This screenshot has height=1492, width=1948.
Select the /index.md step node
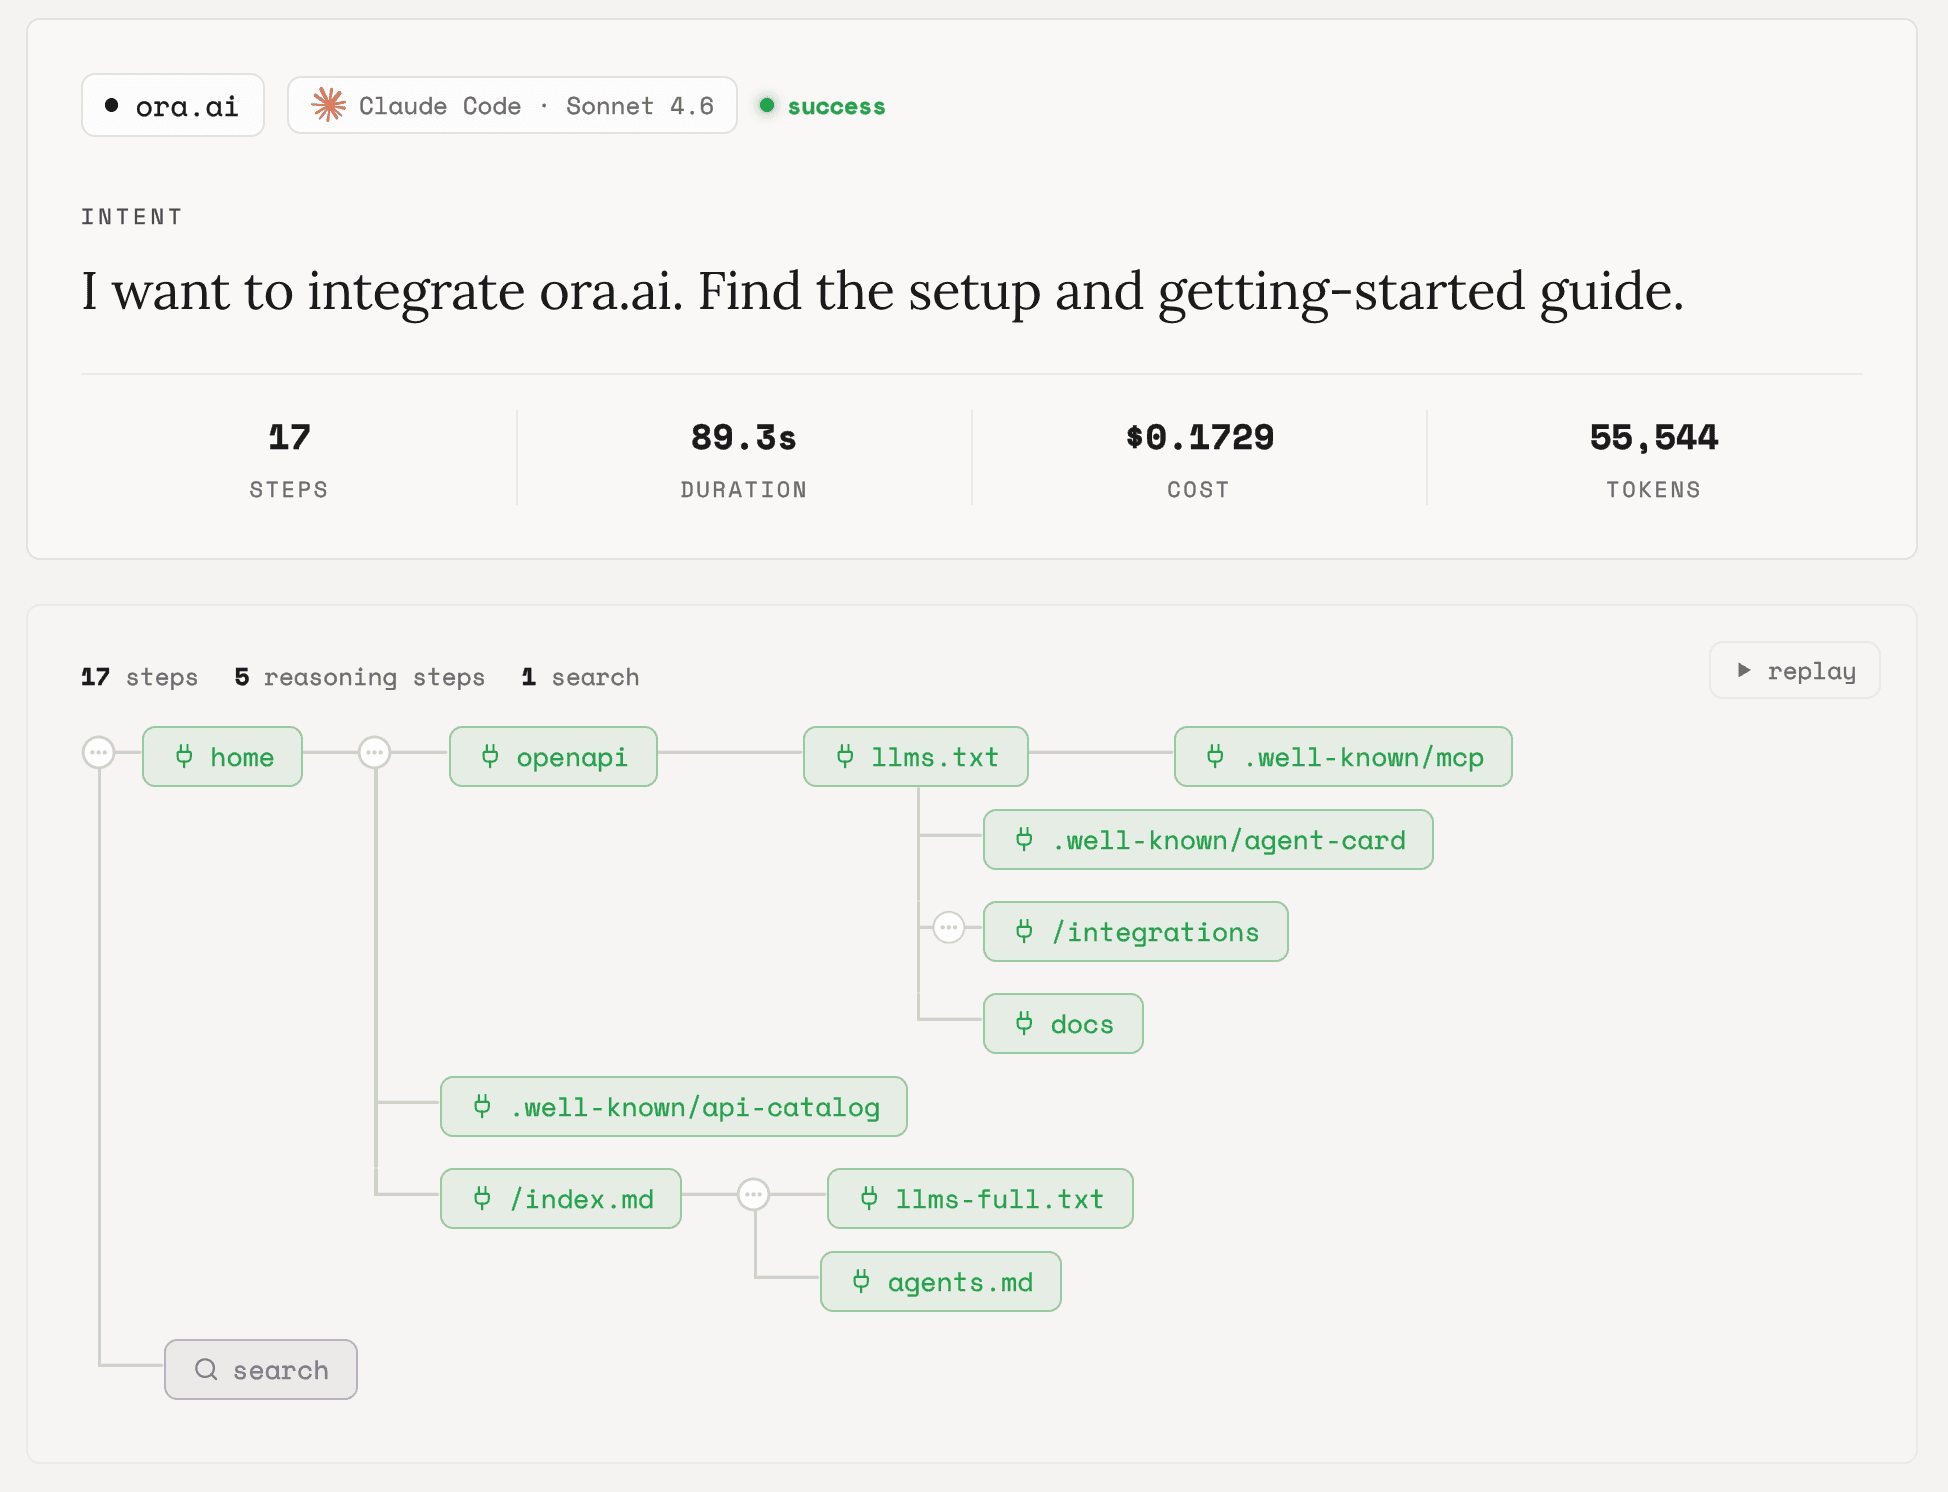(x=561, y=1198)
